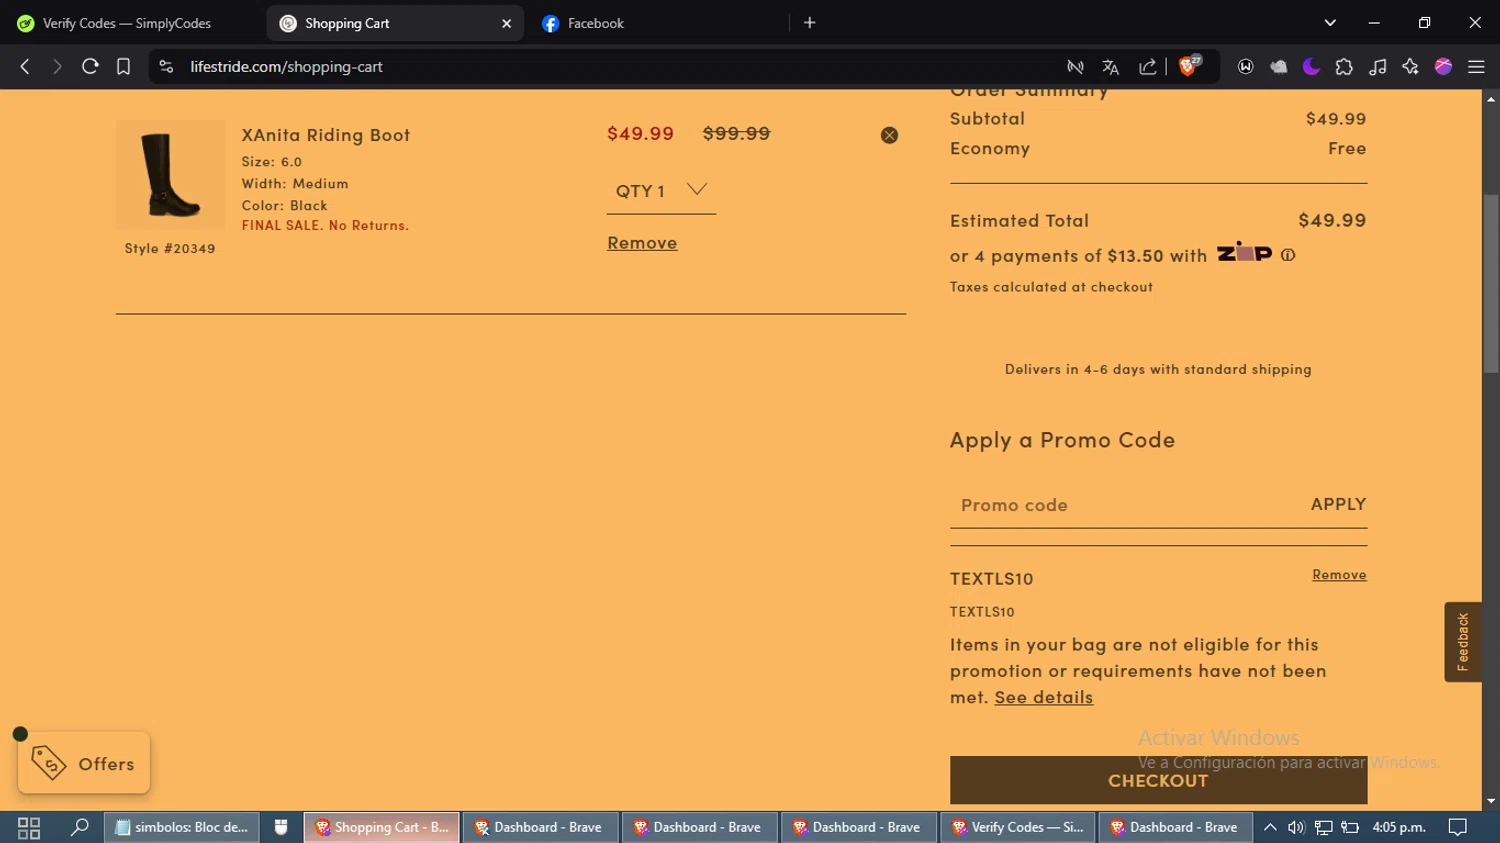Click APPLY for the promo code
Viewport: 1500px width, 843px height.
pyautogui.click(x=1338, y=504)
